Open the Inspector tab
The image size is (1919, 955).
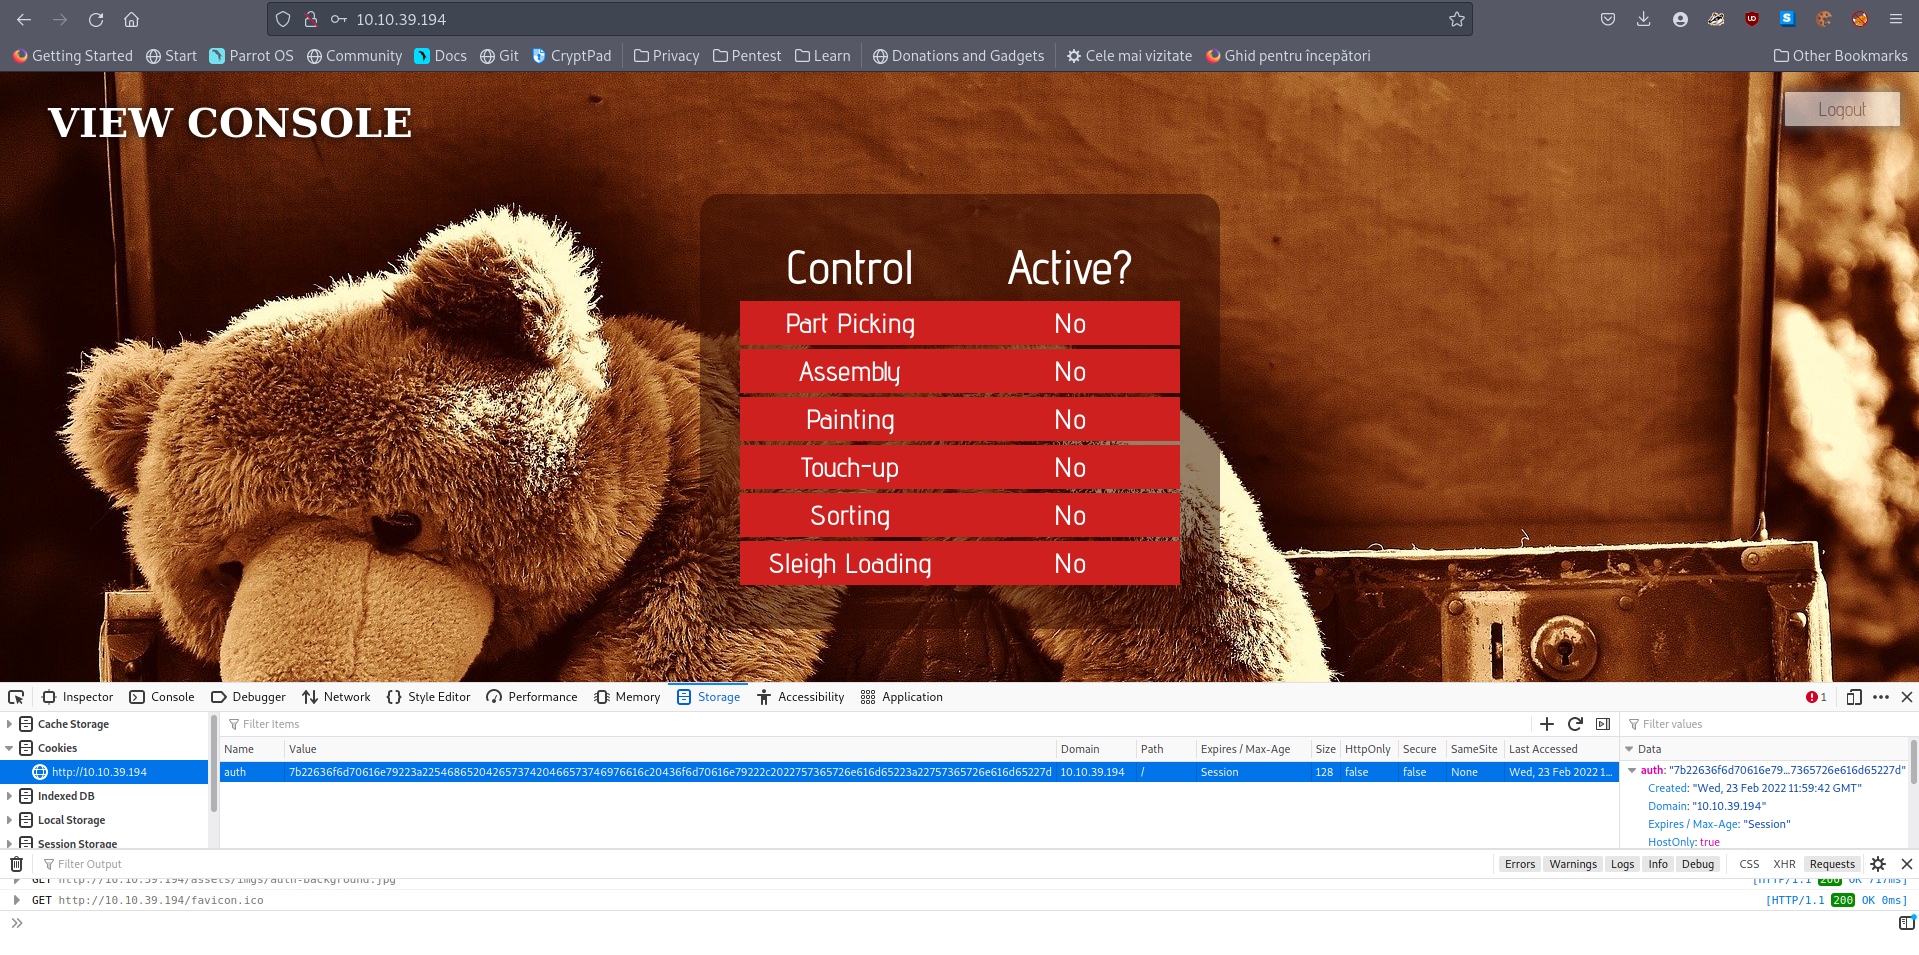point(78,697)
